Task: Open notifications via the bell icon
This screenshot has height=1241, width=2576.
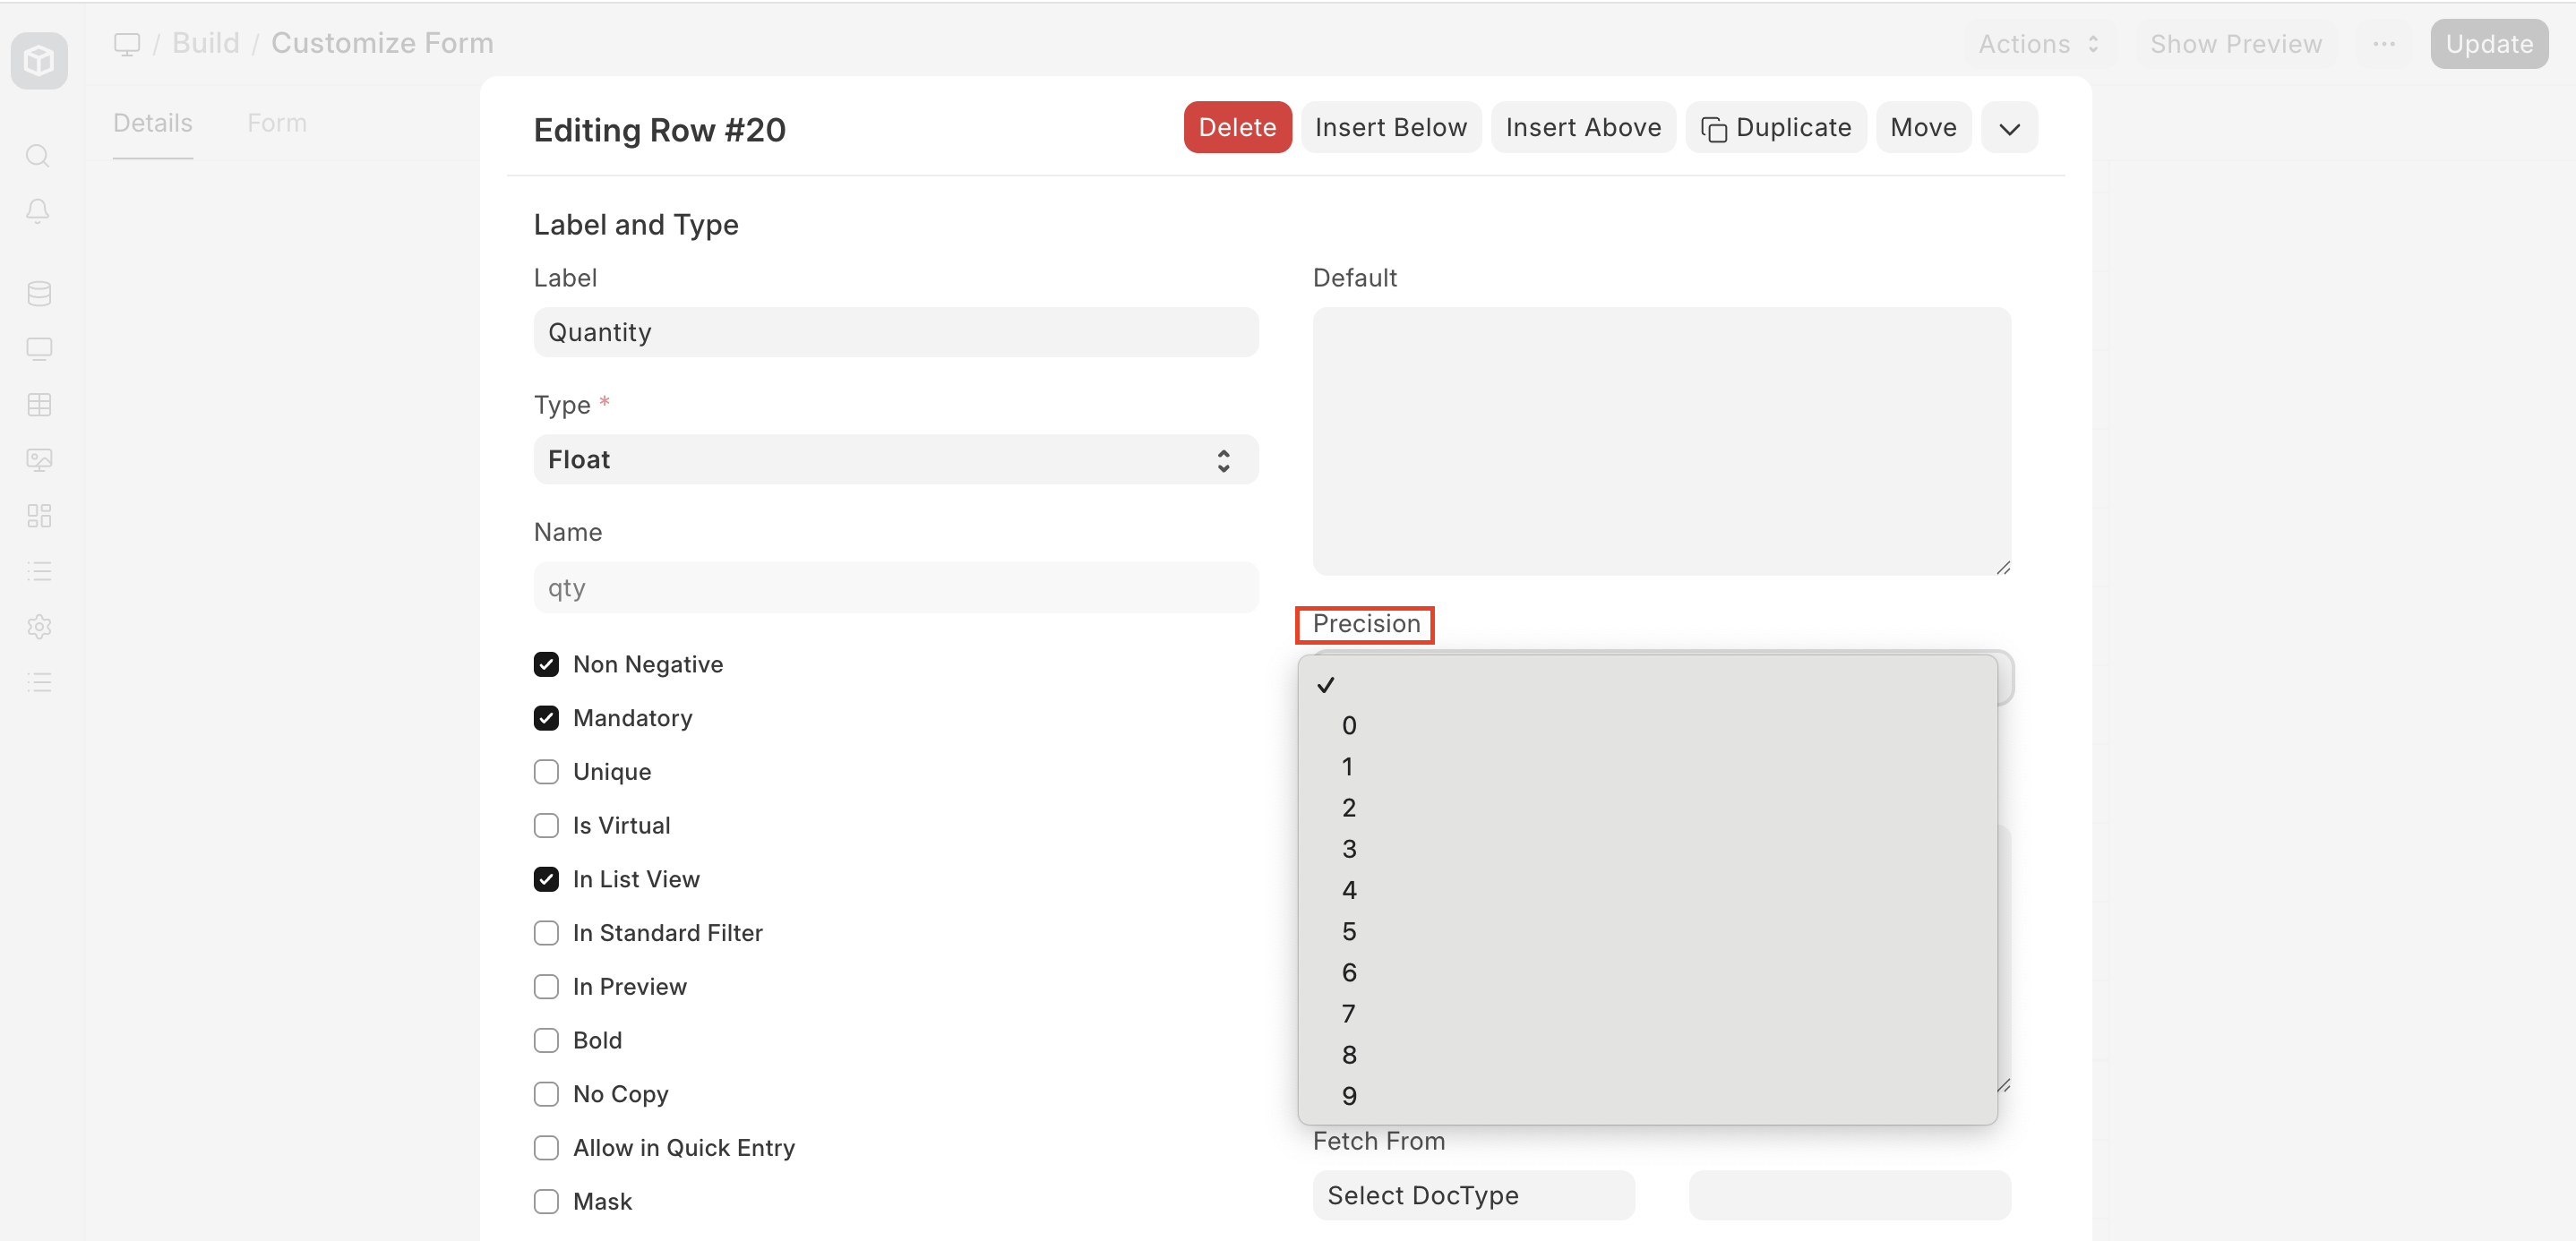Action: point(38,211)
